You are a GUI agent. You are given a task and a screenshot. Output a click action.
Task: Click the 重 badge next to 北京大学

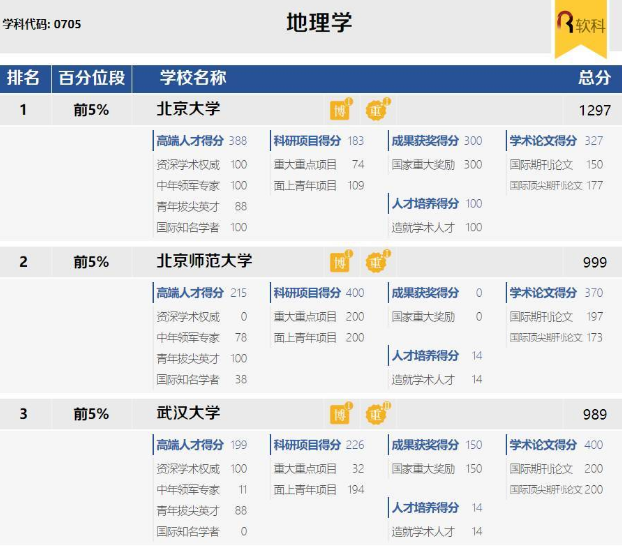point(376,110)
